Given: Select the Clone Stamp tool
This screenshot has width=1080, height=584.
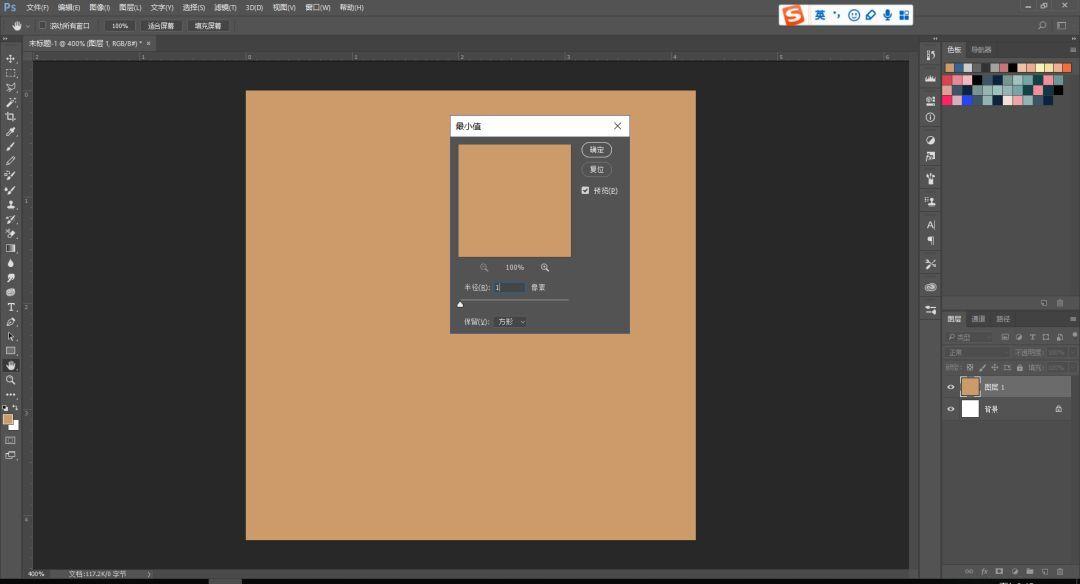Looking at the screenshot, I should click(x=10, y=205).
